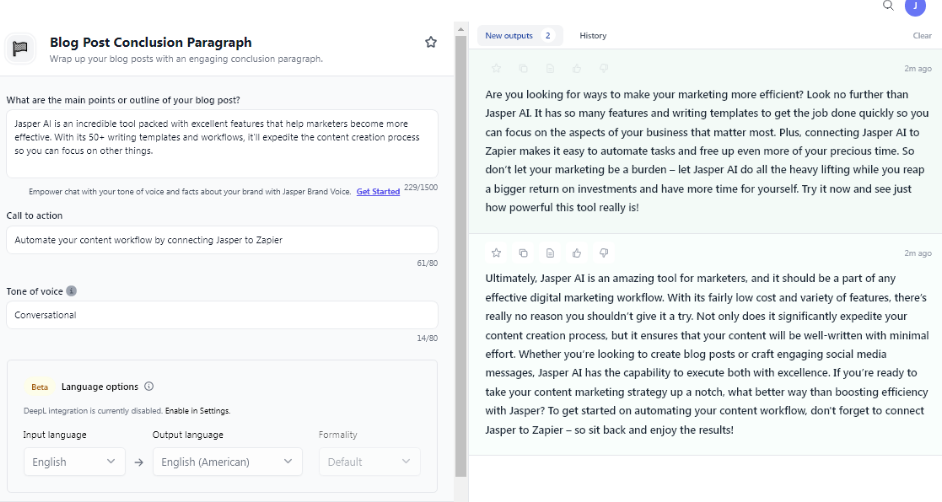The height and width of the screenshot is (502, 942).
Task: Click the "2" count badge on New outputs
Action: 548,35
